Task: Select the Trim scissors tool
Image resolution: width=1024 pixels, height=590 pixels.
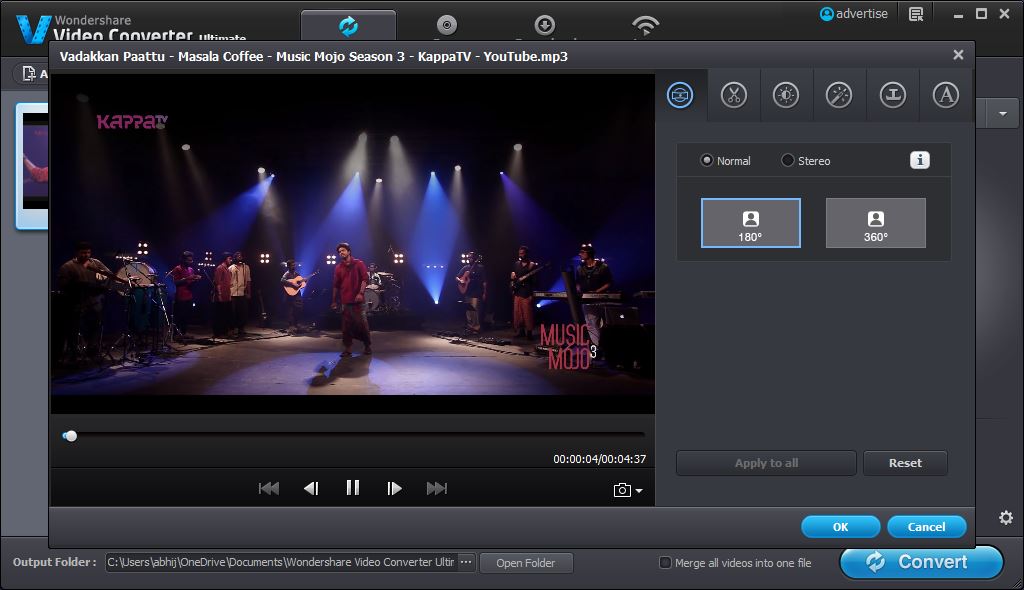Action: [x=733, y=95]
